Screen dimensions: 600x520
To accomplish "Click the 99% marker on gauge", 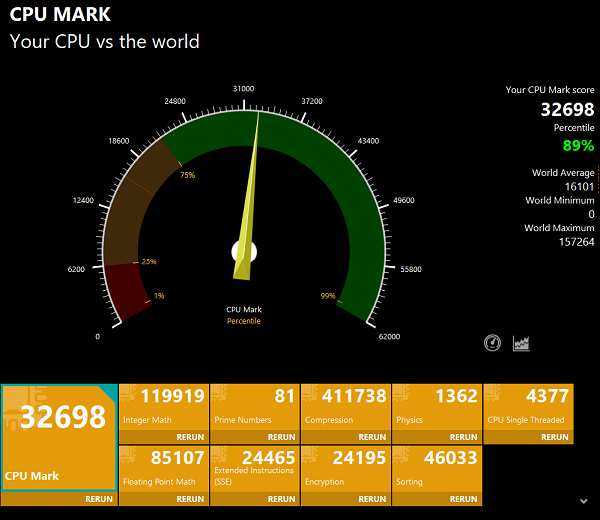I will coord(328,296).
